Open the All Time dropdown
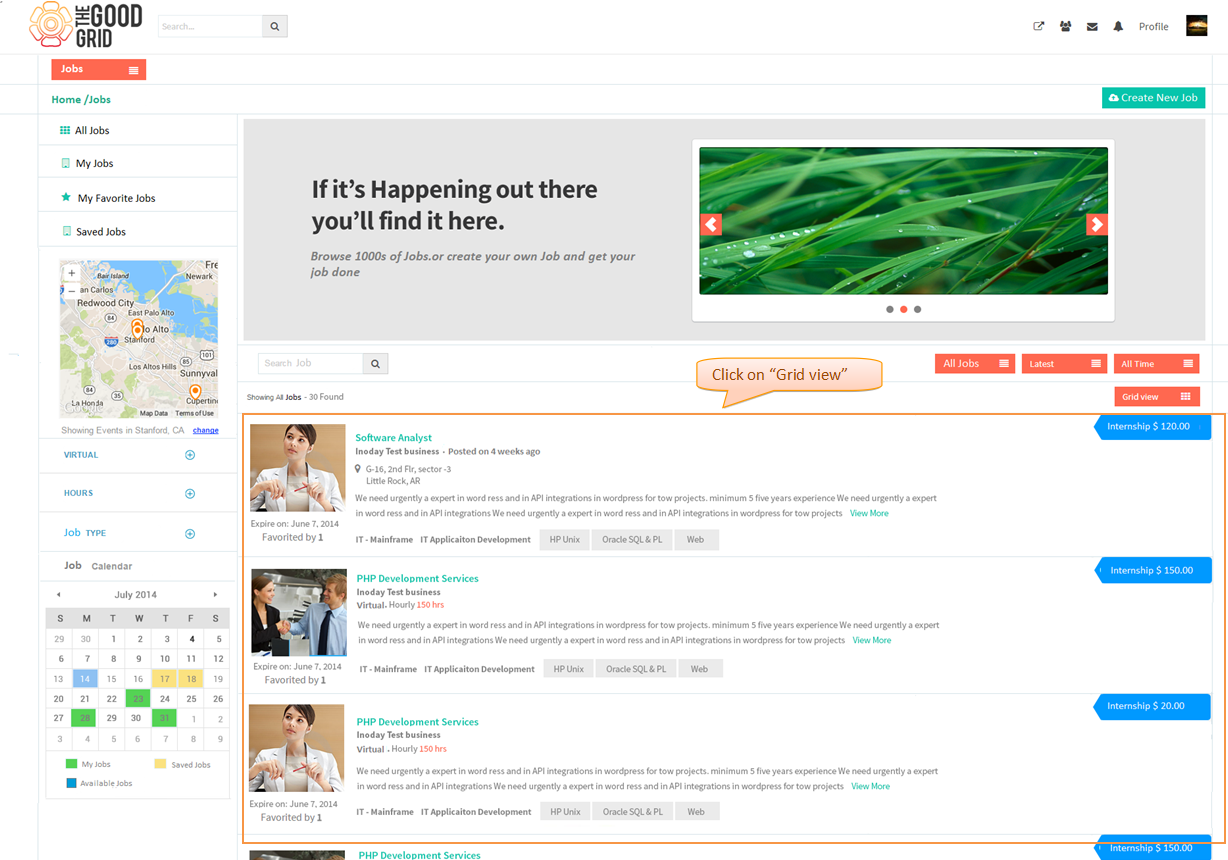The image size is (1228, 860). [1156, 363]
